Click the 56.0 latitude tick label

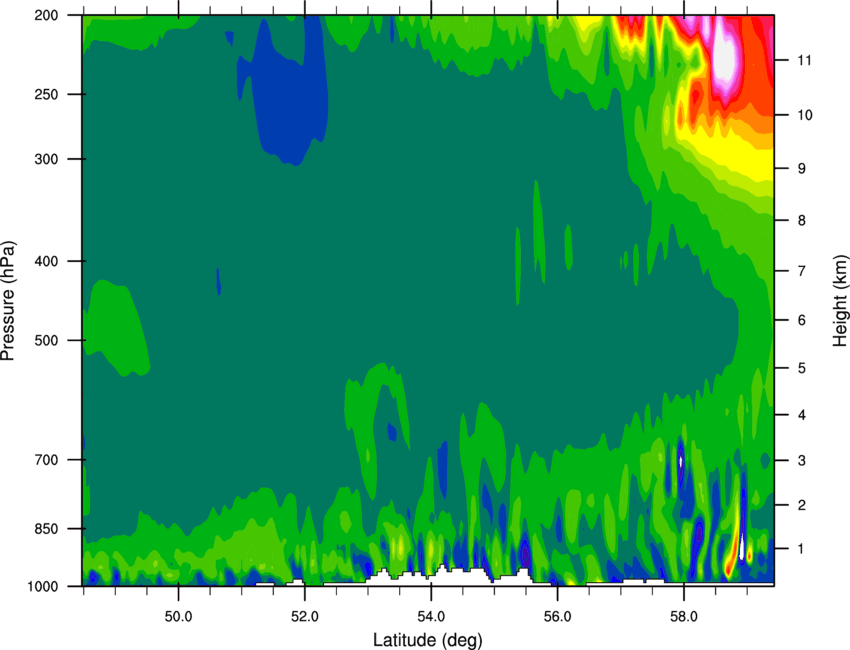(557, 617)
